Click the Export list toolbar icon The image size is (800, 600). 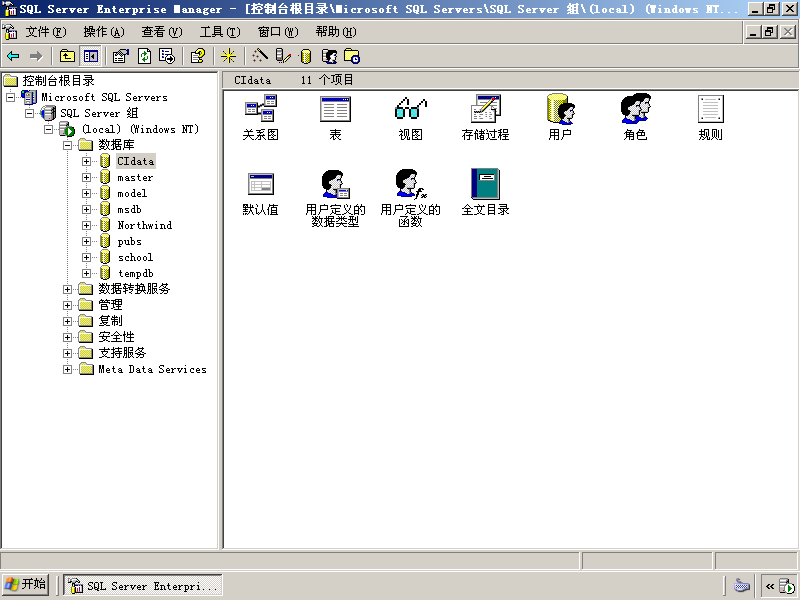point(167,56)
